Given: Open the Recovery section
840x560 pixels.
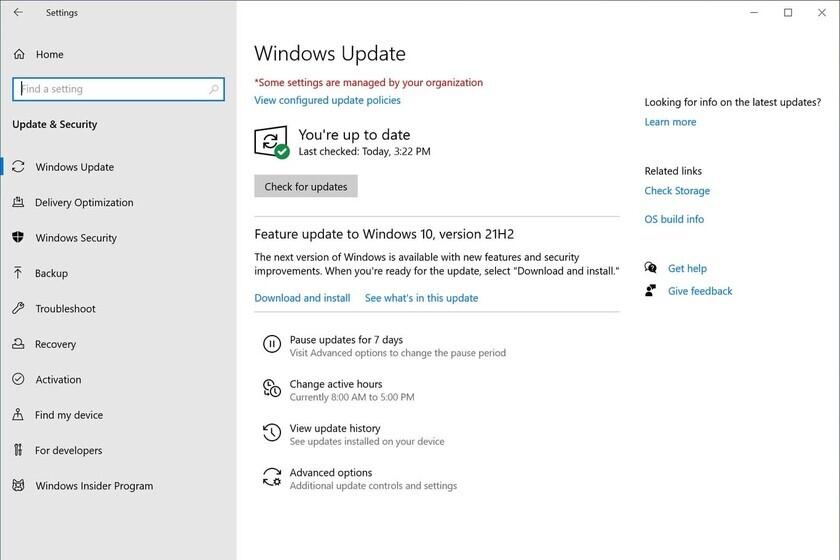Looking at the screenshot, I should (x=55, y=344).
